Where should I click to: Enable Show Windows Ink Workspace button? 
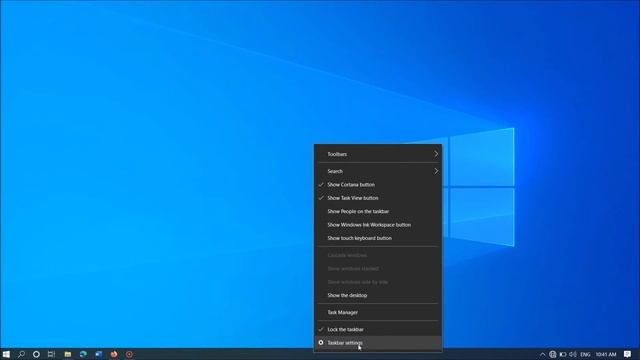[x=378, y=225]
